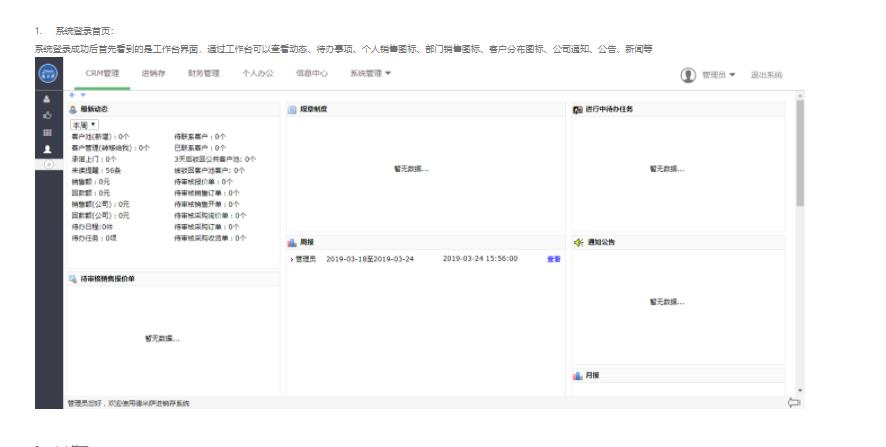Click the 月报 panel title
This screenshot has height=447, width=886.
point(592,376)
